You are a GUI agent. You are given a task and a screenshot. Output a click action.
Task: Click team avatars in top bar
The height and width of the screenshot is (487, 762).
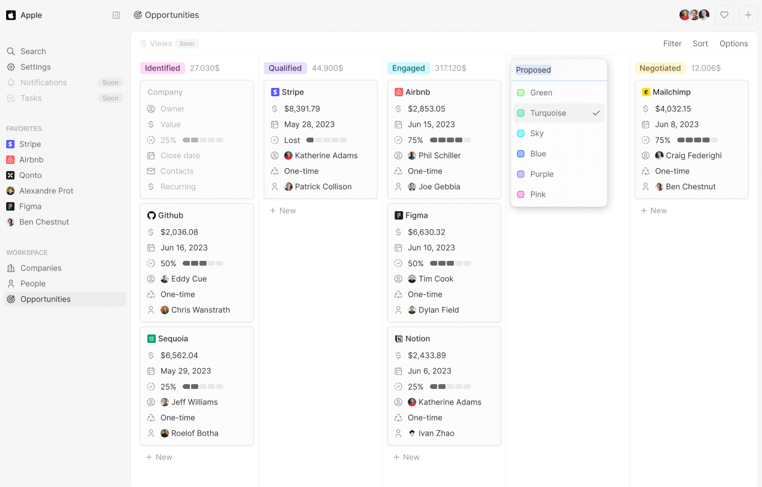pyautogui.click(x=694, y=15)
